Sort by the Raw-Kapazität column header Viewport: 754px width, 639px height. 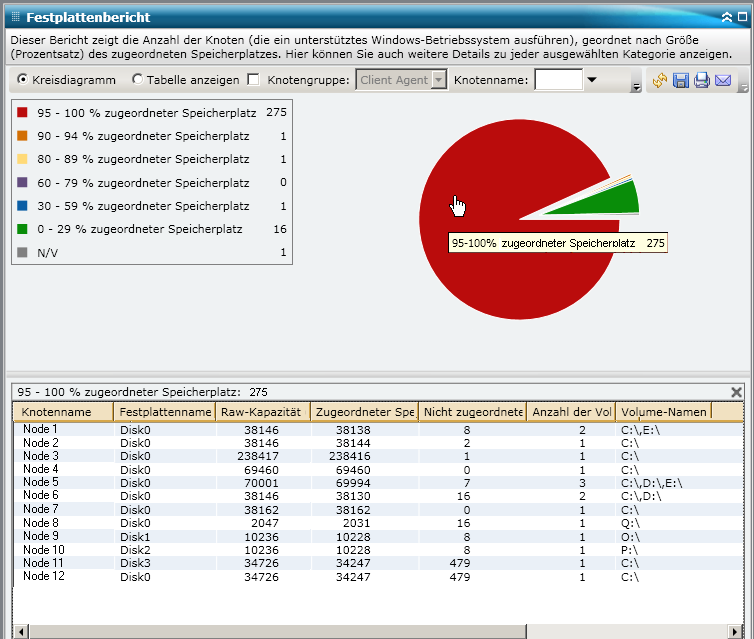(261, 412)
